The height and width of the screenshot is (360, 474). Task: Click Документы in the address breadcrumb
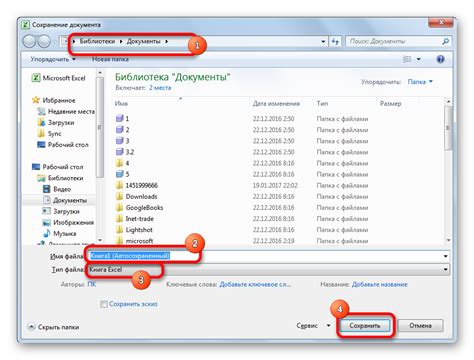[x=143, y=41]
